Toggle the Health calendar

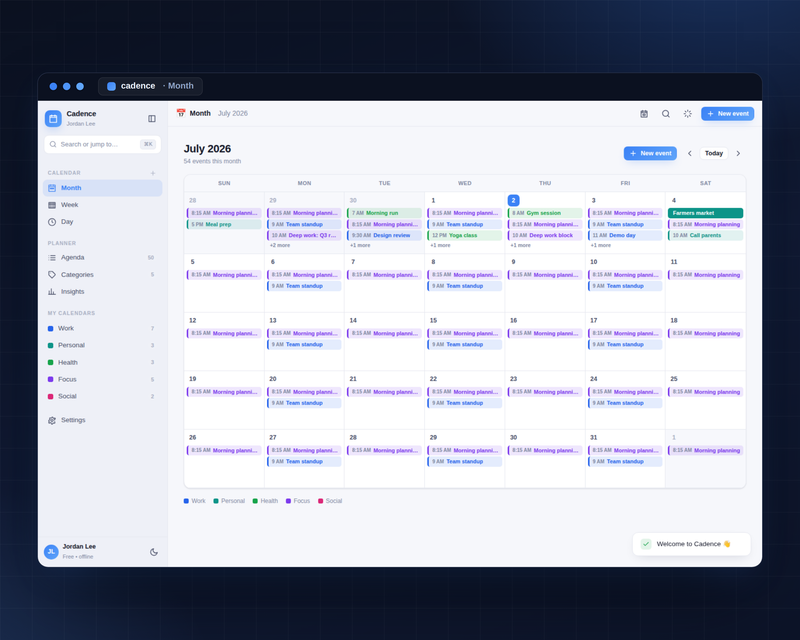103,362
